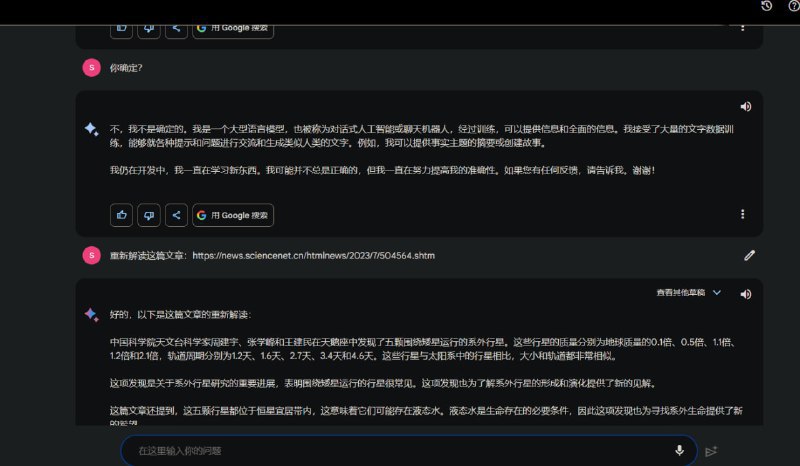Thumbs up the topmost partially visible response

click(122, 28)
